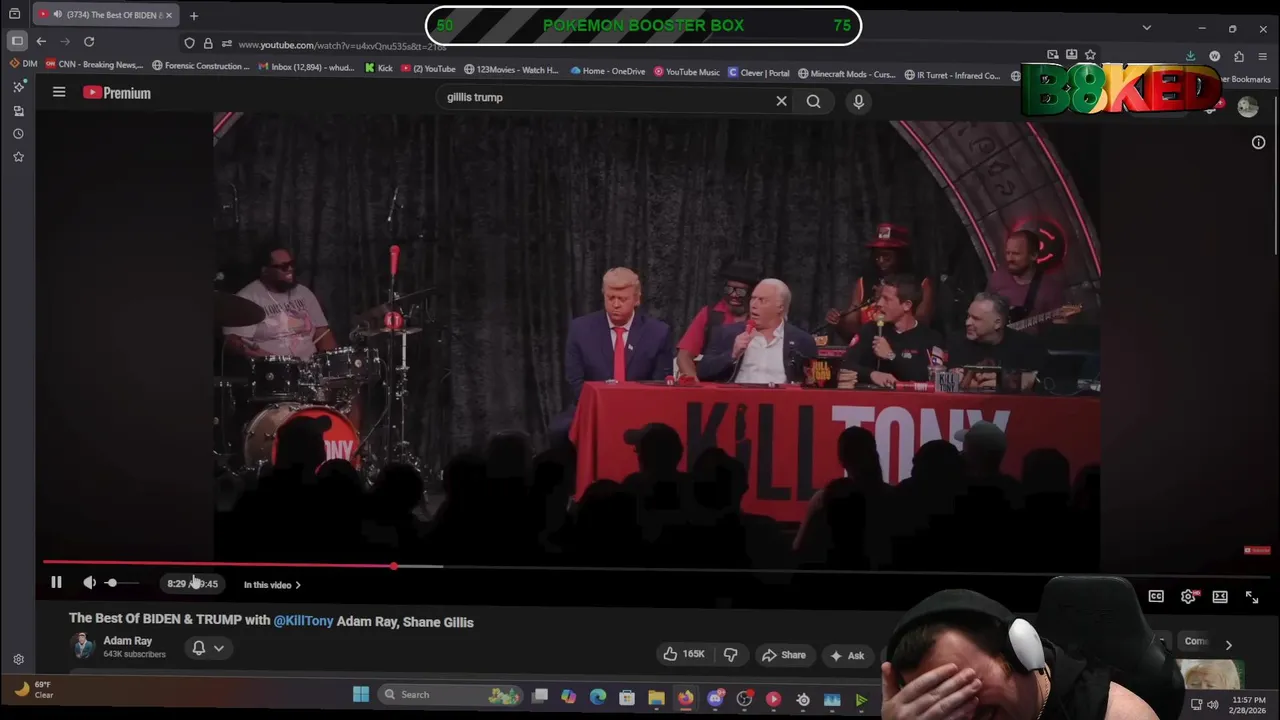
Task: Open the sidebar settings gear at bottom
Action: [18, 660]
